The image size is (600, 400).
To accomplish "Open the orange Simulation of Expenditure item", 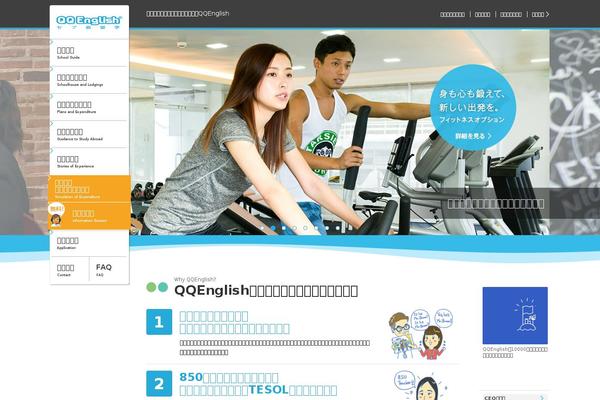I will 89,189.
